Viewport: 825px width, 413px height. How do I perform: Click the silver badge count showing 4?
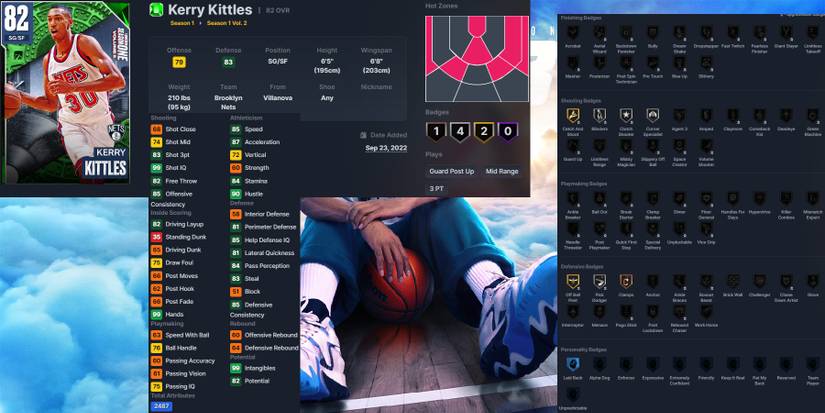tap(459, 130)
